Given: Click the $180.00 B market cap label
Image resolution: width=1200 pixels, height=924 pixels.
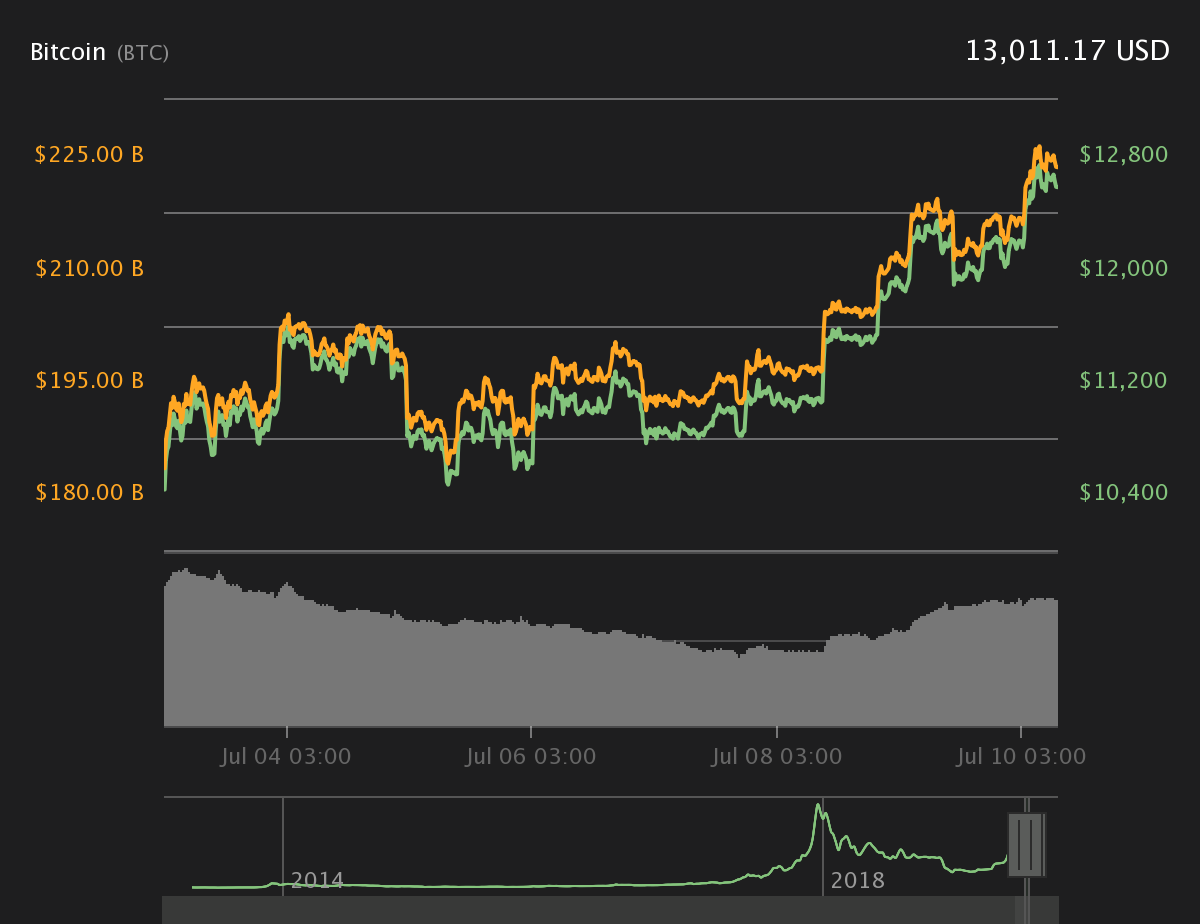Looking at the screenshot, I should [x=89, y=492].
